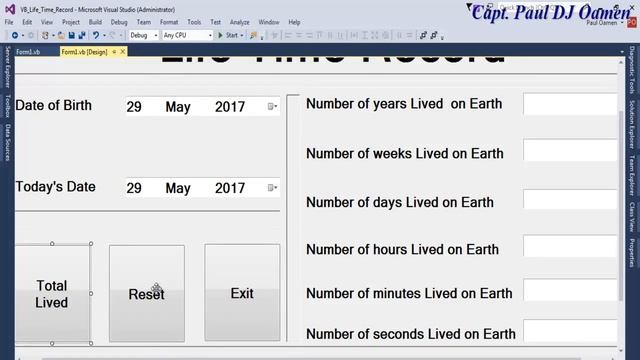The height and width of the screenshot is (360, 640).
Task: Click the seconds Lived text box
Action: (x=570, y=331)
